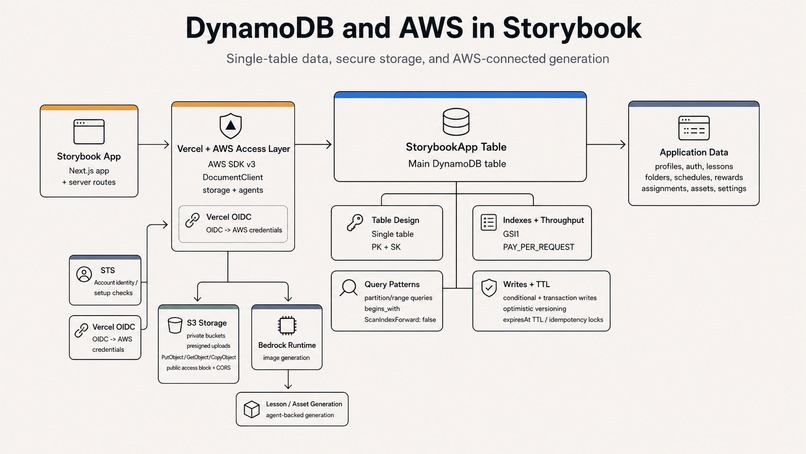The width and height of the screenshot is (806, 454).
Task: Click the 'image generation' caption
Action: pyautogui.click(x=286, y=358)
